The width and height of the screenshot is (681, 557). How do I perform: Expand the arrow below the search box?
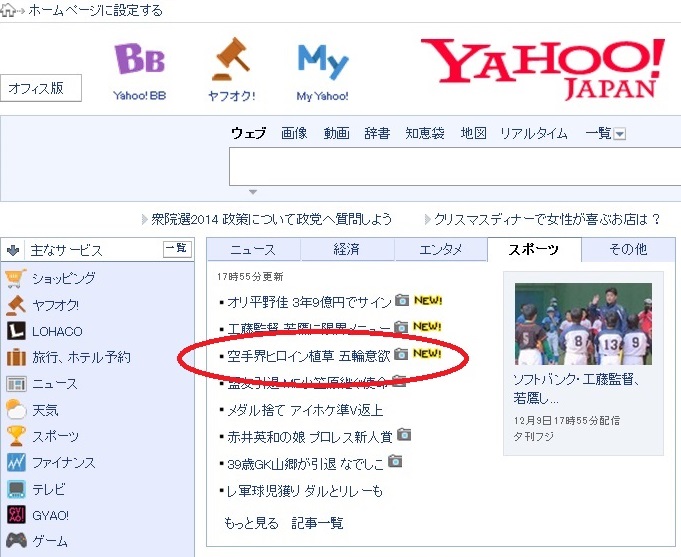[x=253, y=192]
